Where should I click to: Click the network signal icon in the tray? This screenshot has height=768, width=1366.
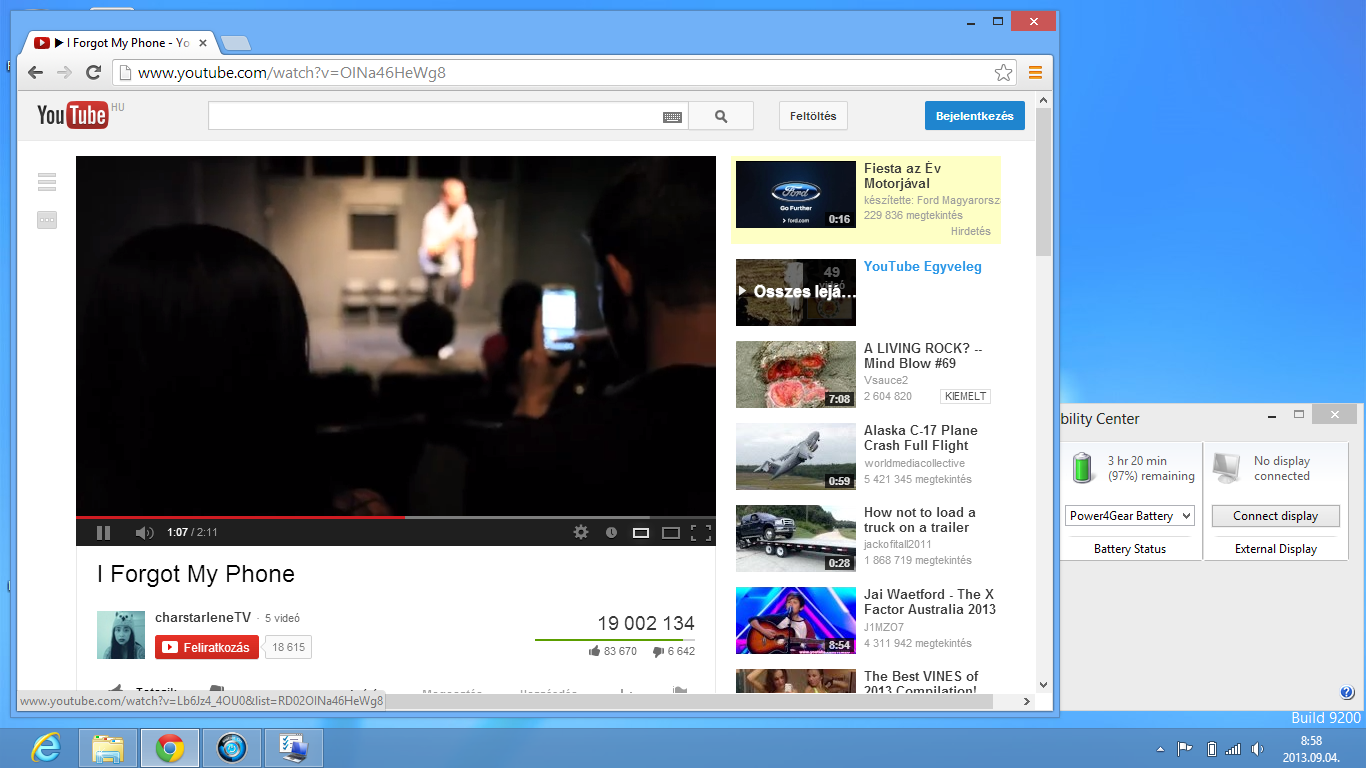click(x=1233, y=749)
